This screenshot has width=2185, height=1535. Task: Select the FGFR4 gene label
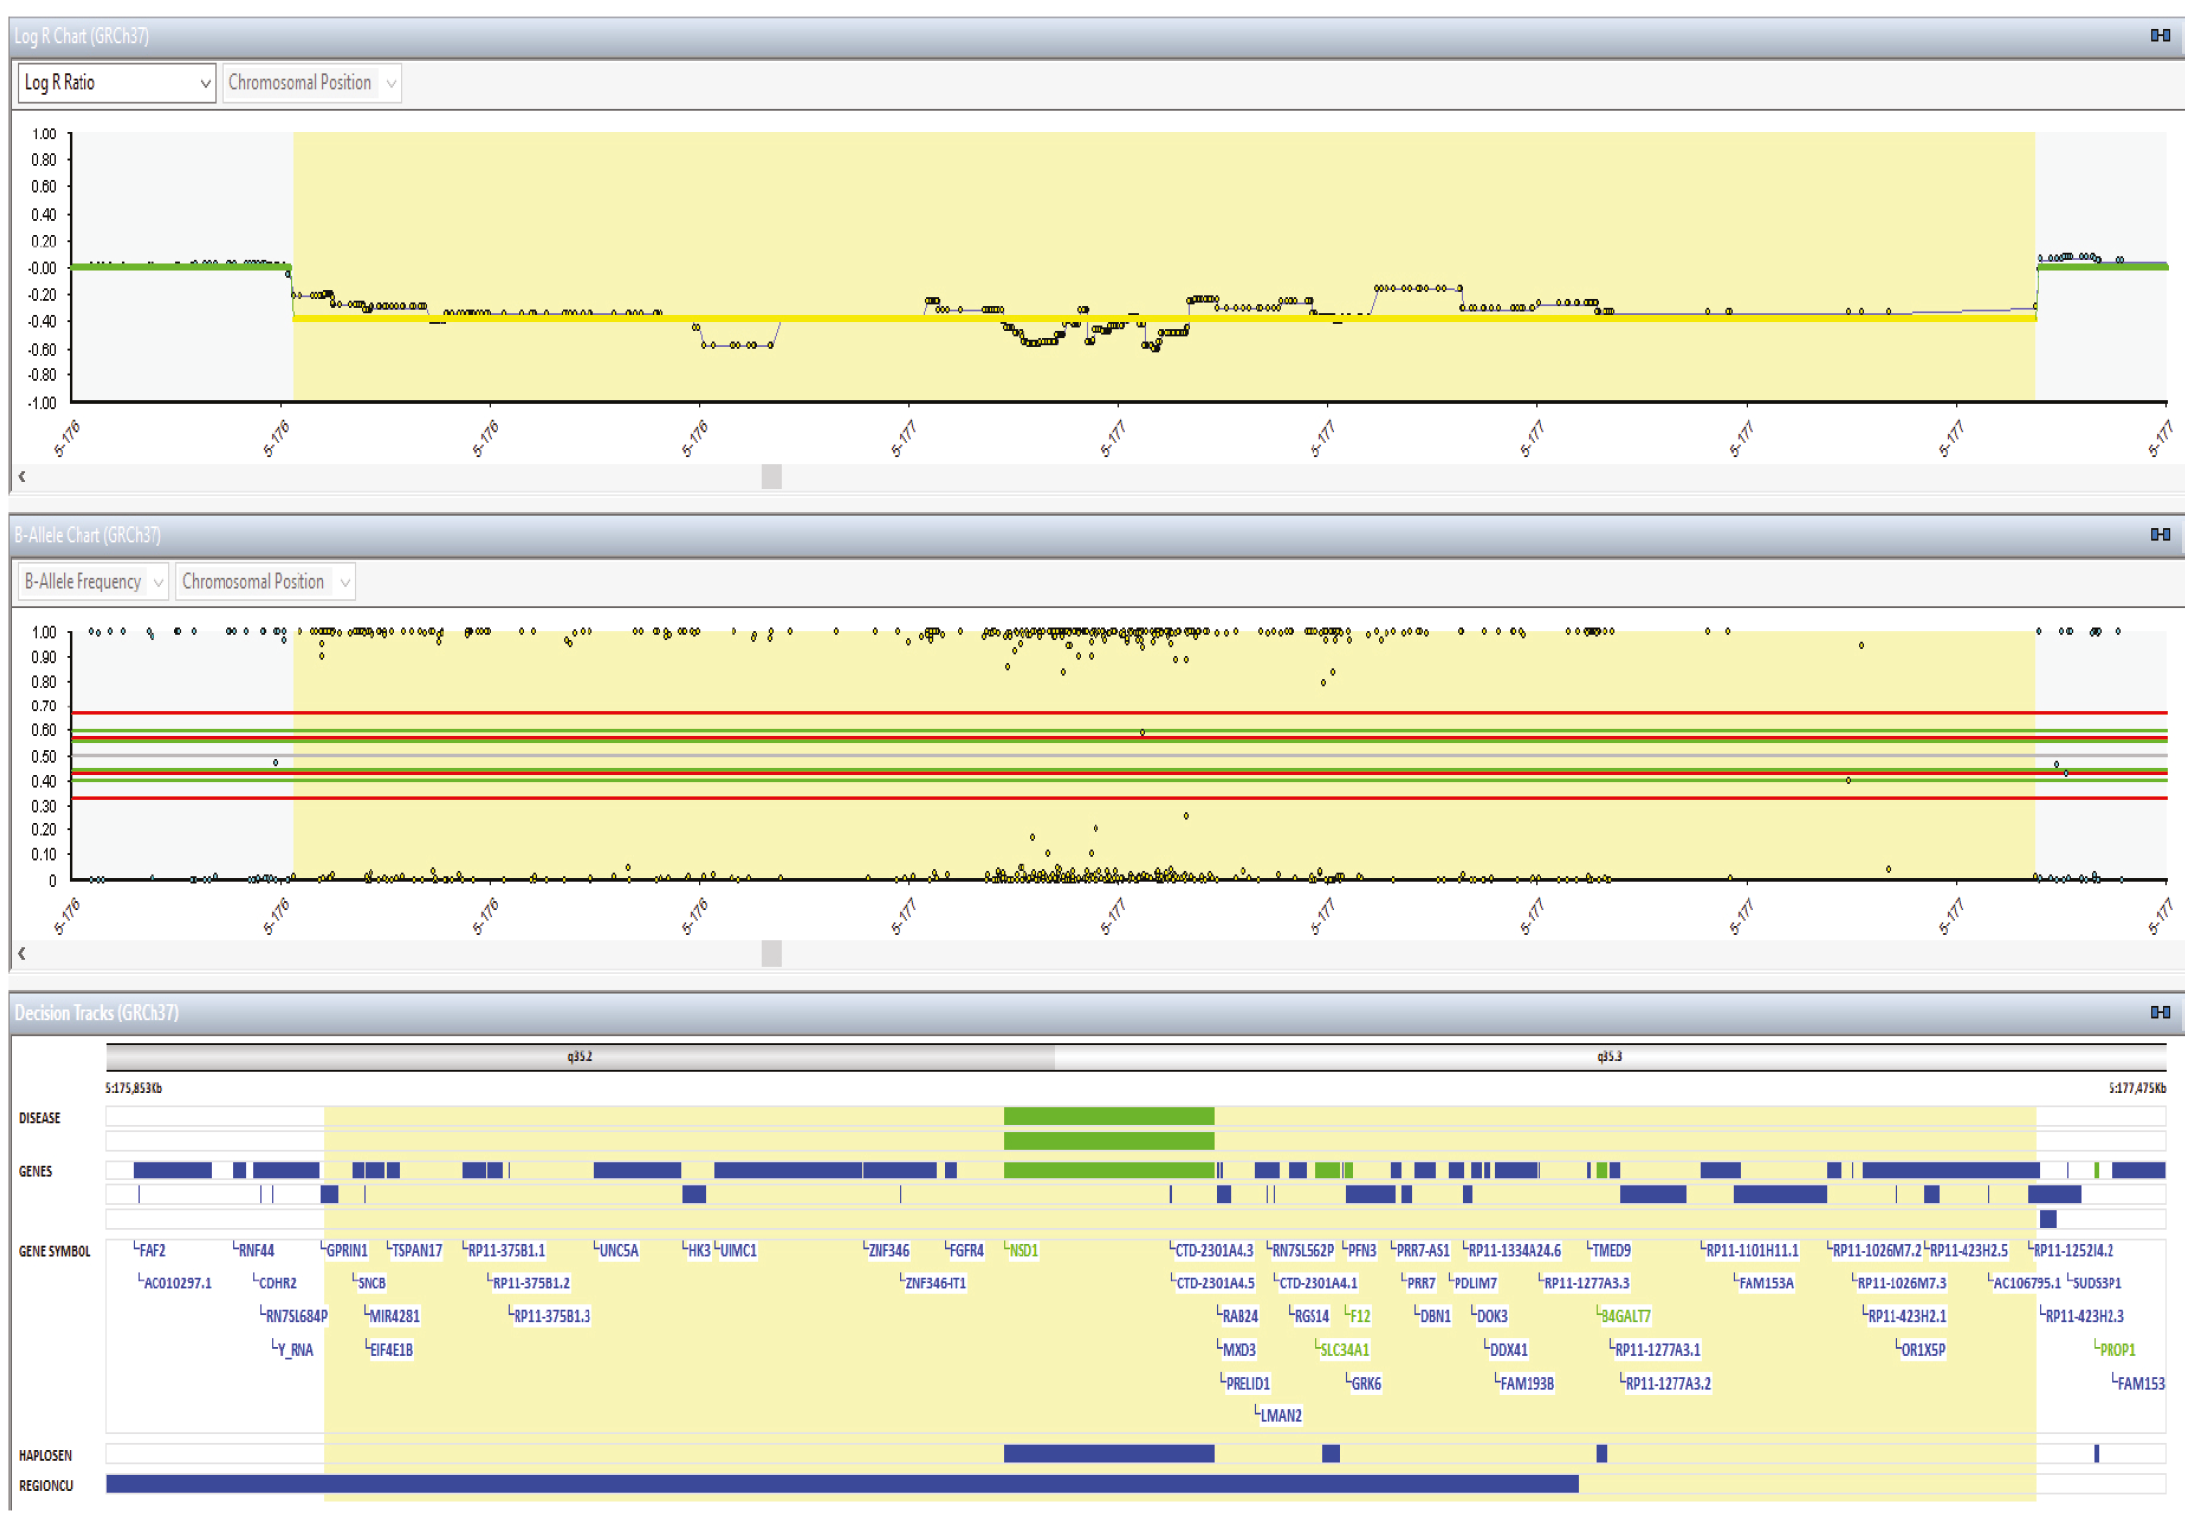[967, 1251]
